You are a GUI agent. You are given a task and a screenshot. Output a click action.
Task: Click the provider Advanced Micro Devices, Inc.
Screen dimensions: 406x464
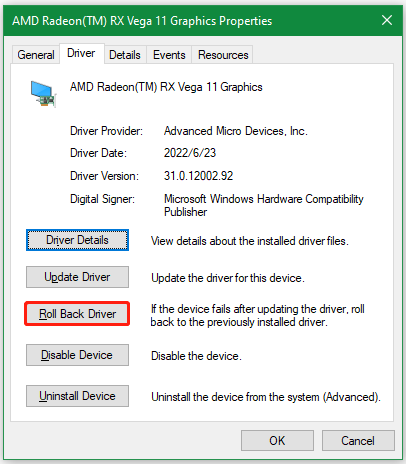235,131
